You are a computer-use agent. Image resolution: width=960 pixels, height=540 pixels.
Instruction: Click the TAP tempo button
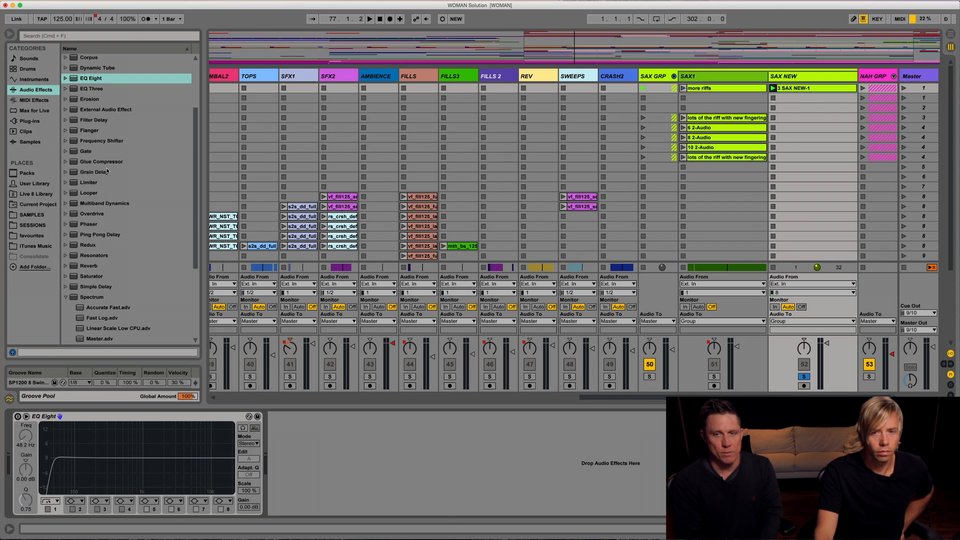(x=42, y=19)
